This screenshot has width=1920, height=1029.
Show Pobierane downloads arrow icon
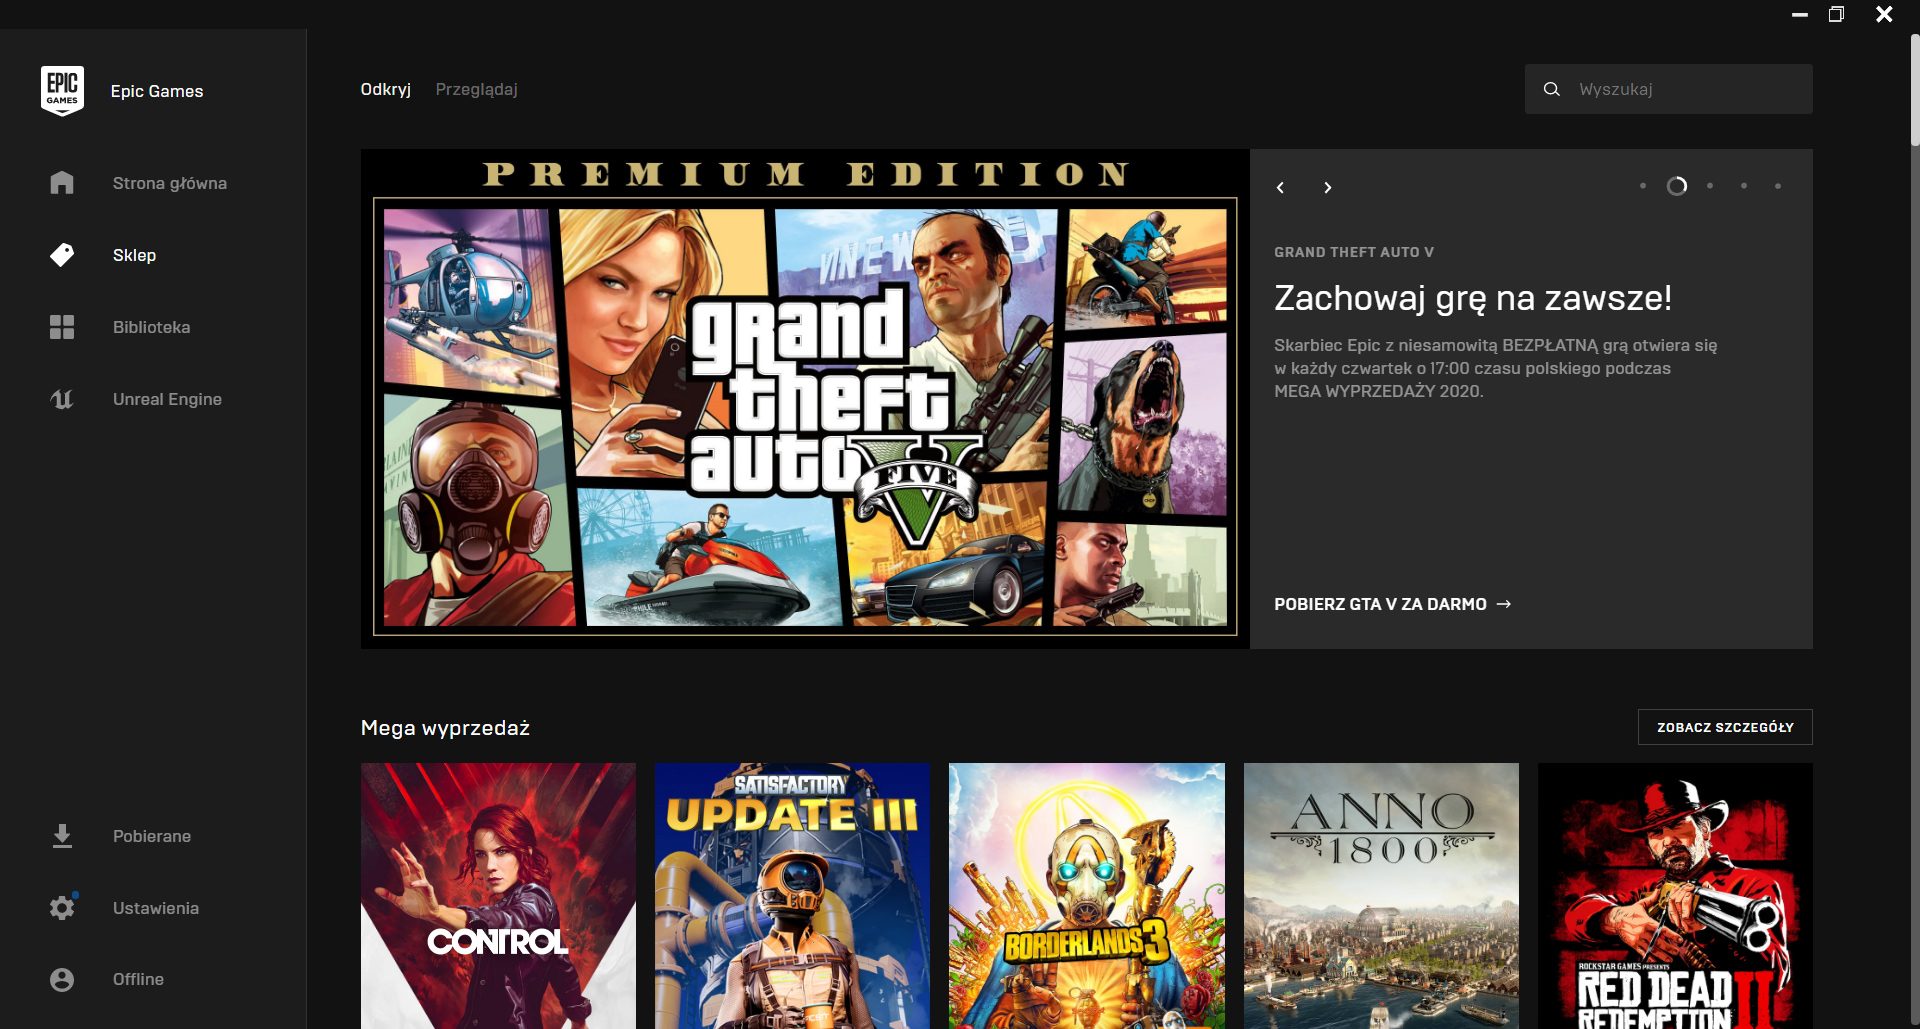62,836
